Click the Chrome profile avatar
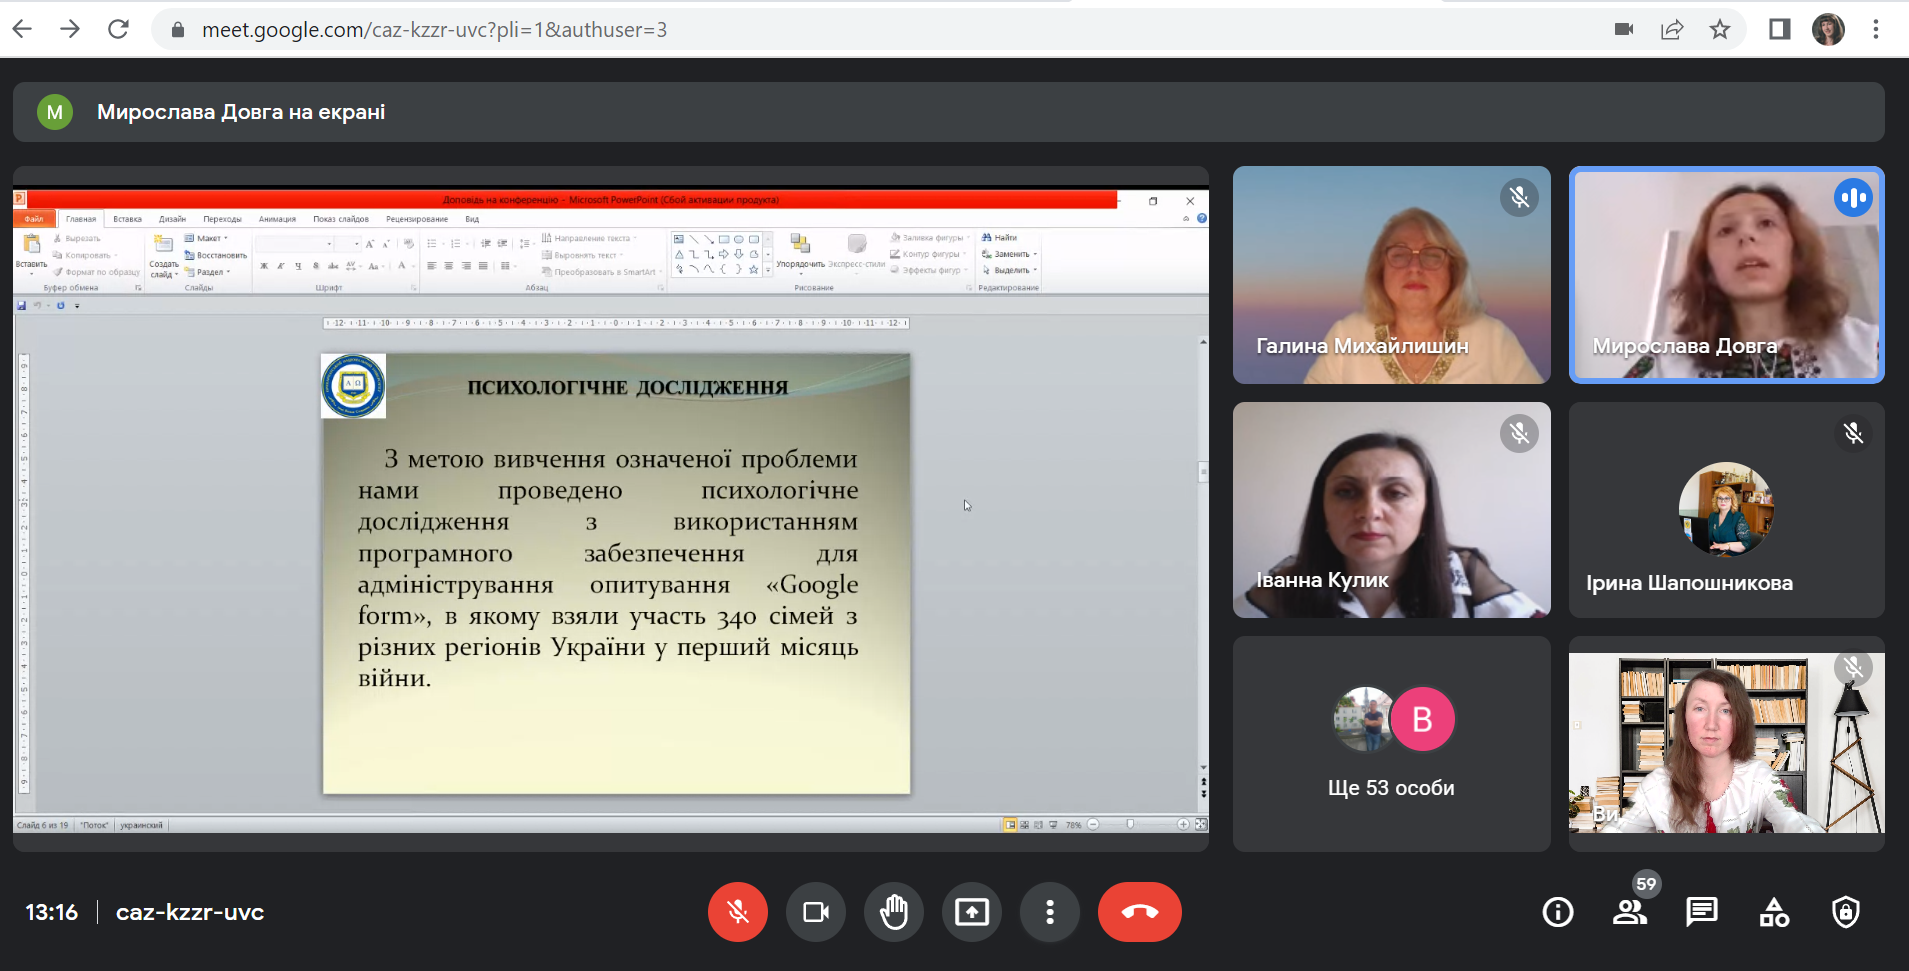The height and width of the screenshot is (971, 1909). point(1828,30)
